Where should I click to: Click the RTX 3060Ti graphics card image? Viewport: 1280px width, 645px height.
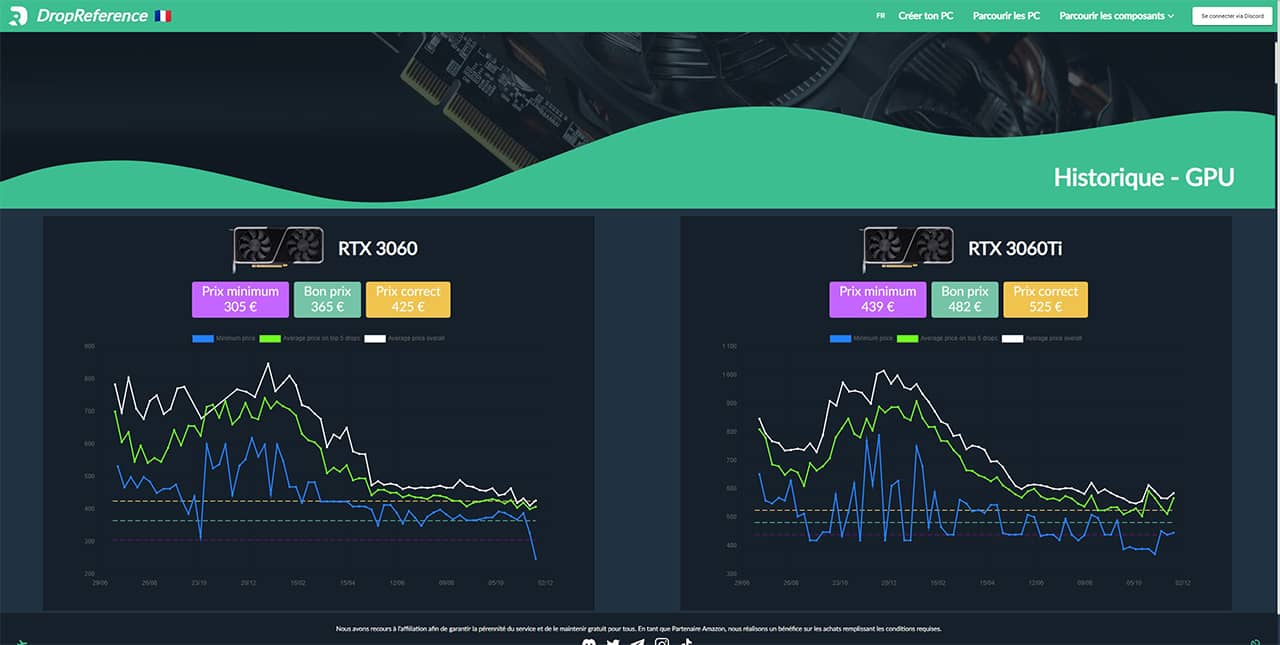pos(909,249)
